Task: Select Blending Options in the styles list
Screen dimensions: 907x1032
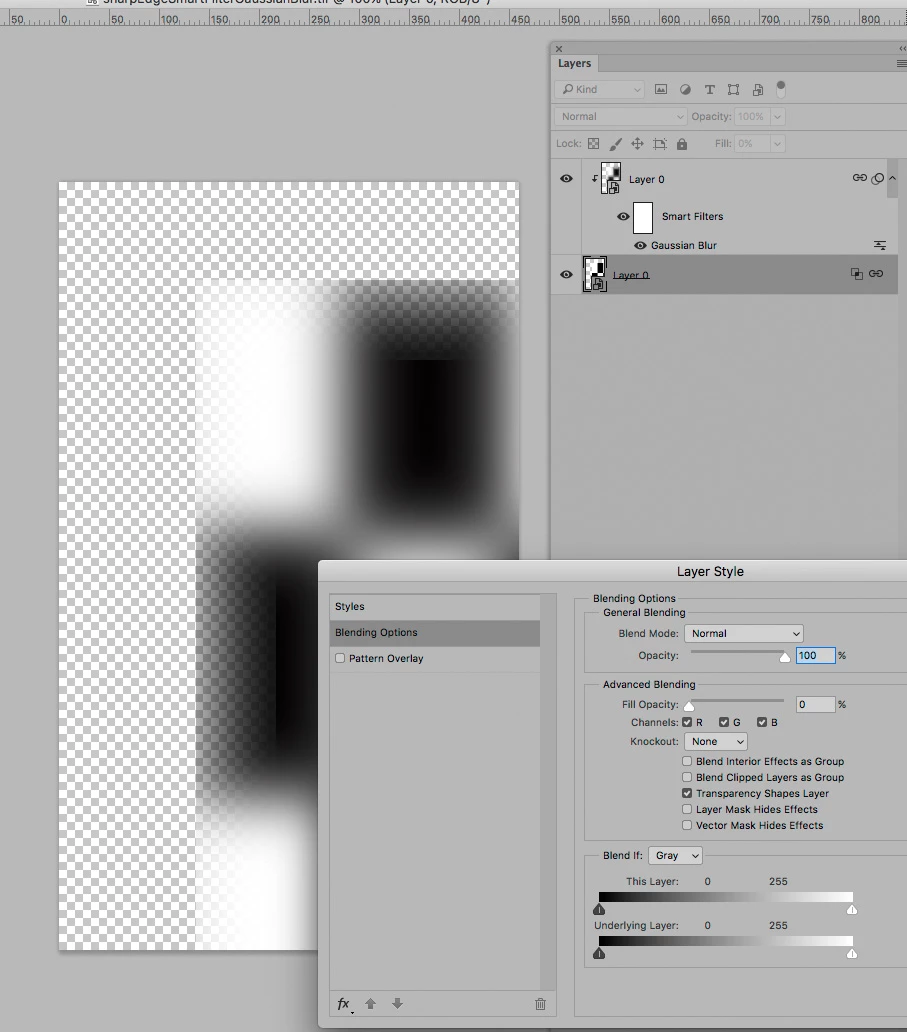Action: point(434,632)
